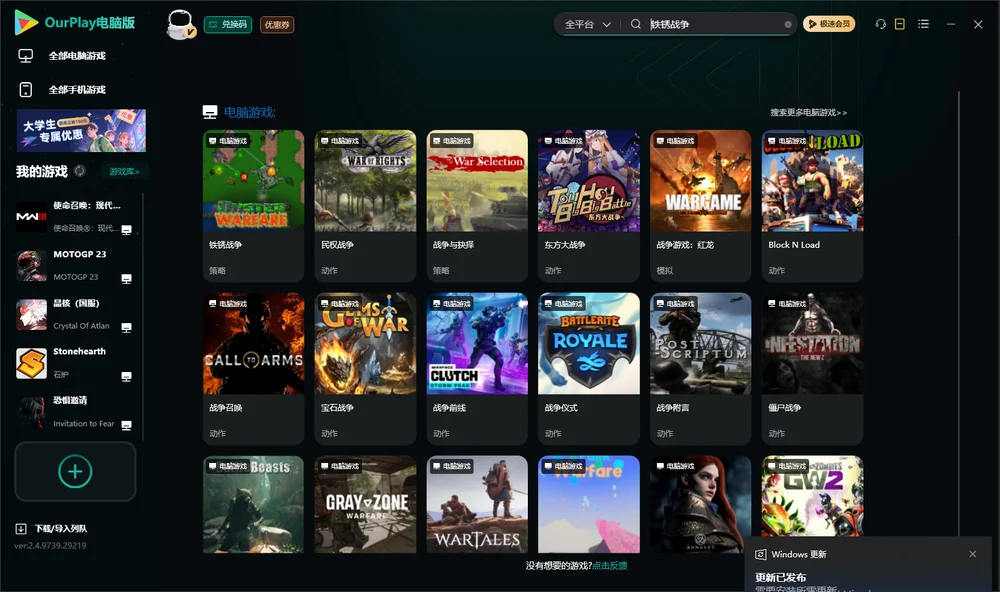The width and height of the screenshot is (1000, 592).
Task: Clear the search text with the x icon
Action: pos(788,24)
